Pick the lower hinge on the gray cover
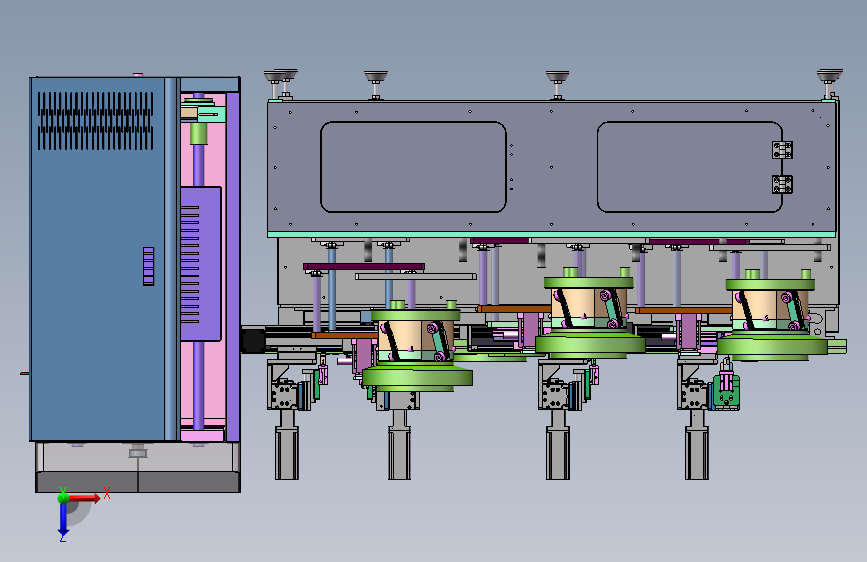Viewport: 867px width, 562px height. [782, 184]
